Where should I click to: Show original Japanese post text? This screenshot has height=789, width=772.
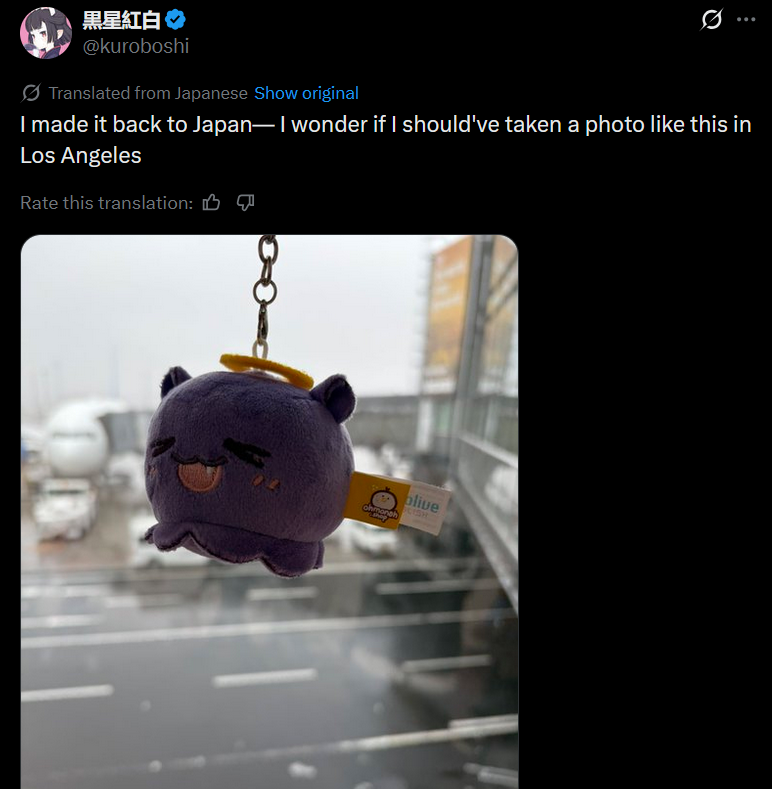[x=306, y=93]
